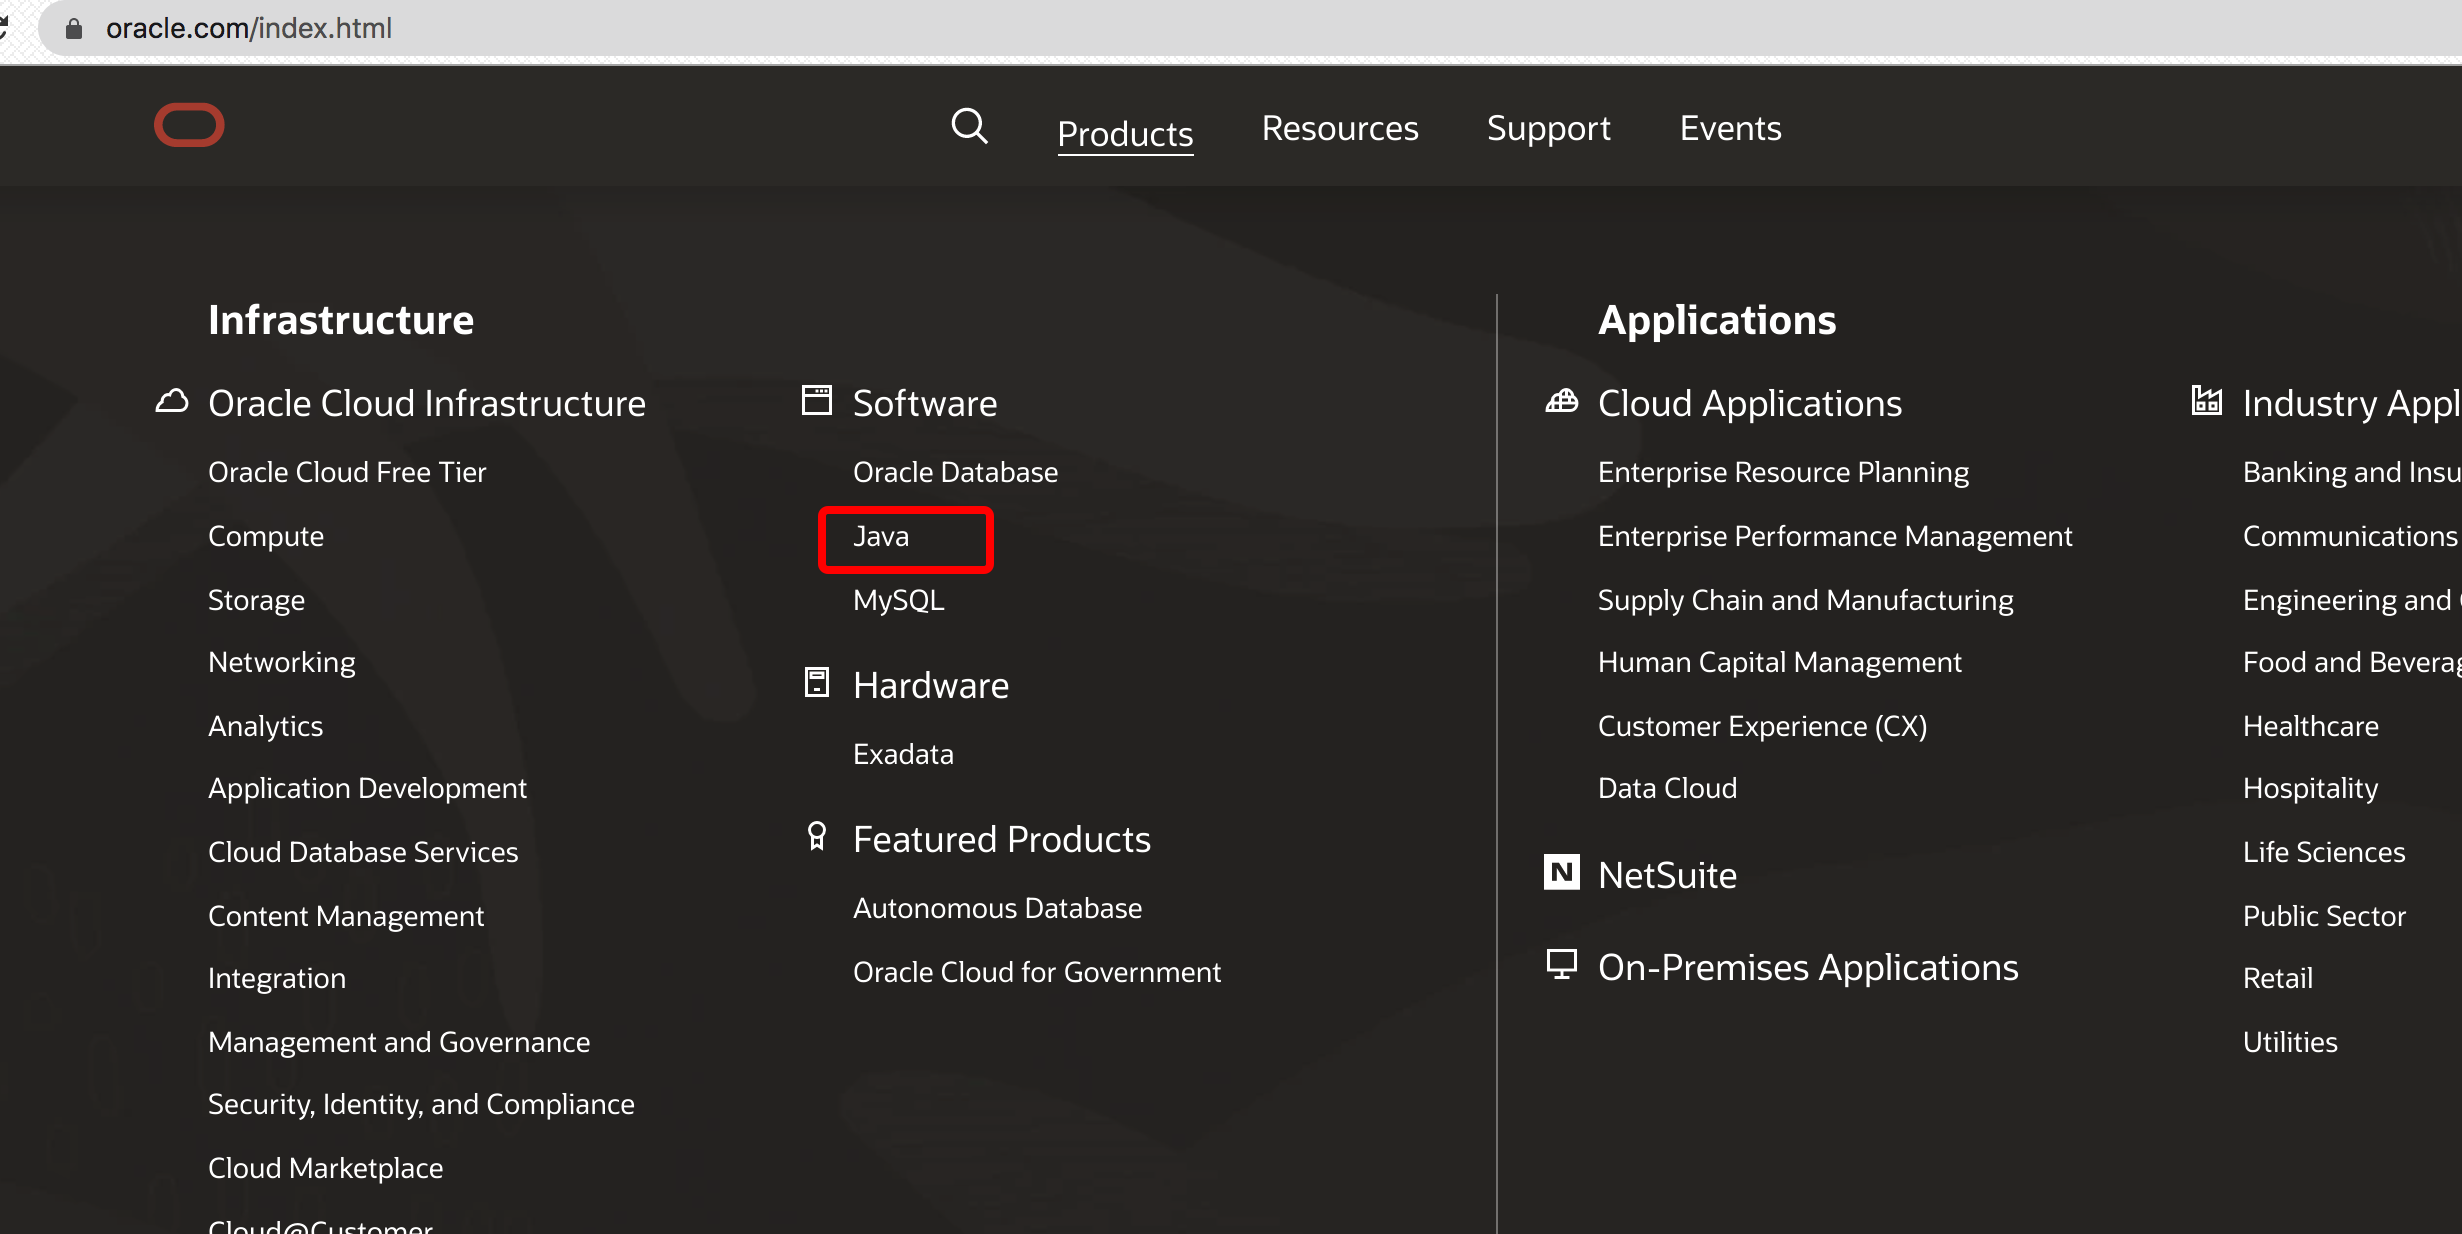Open Content Management link
The image size is (2462, 1234).
click(x=346, y=916)
